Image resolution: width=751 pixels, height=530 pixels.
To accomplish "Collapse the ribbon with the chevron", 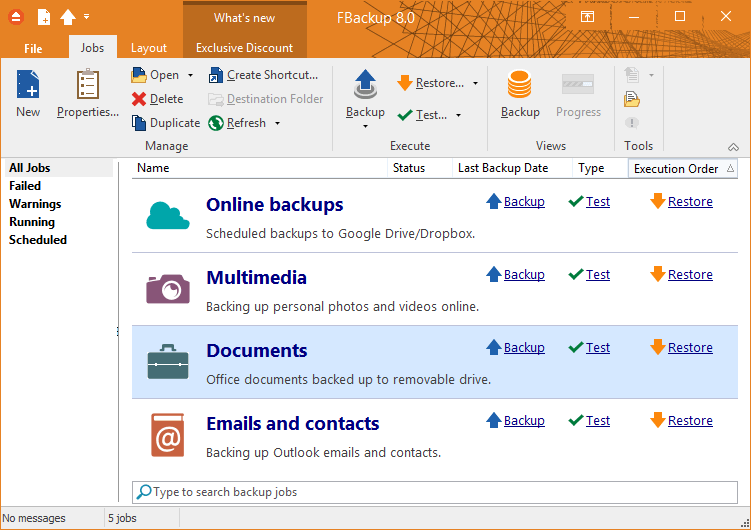I will 733,147.
